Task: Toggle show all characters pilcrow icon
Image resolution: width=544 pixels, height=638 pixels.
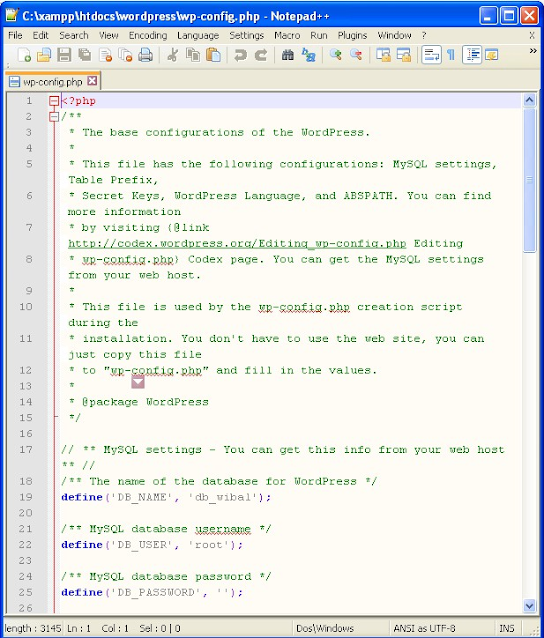Action: tap(451, 55)
